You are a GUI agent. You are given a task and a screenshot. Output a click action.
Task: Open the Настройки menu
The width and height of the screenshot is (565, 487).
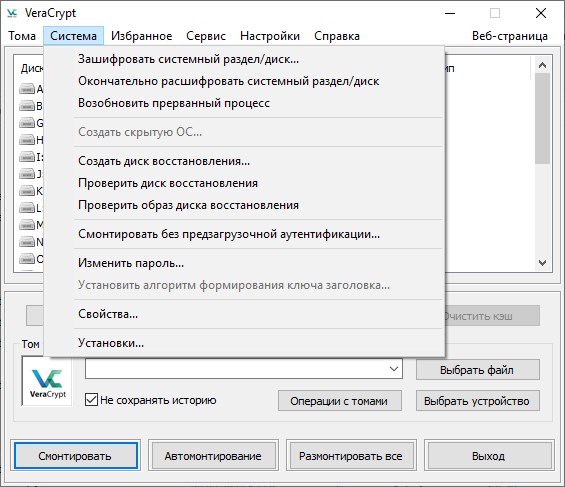pyautogui.click(x=270, y=36)
